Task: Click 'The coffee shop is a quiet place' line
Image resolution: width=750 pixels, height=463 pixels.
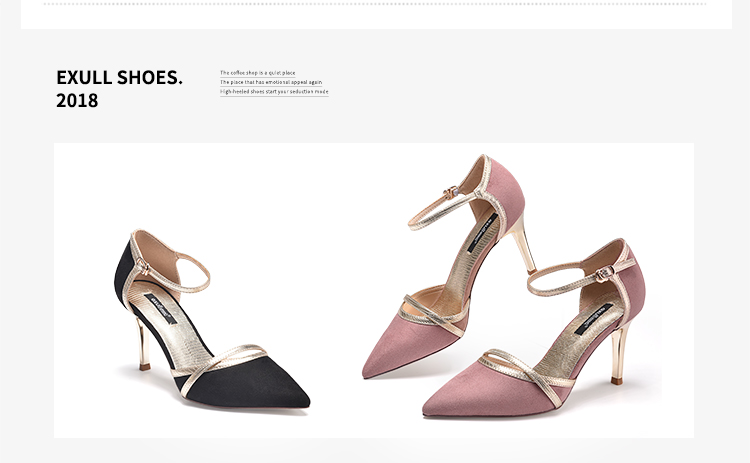Action: coord(257,73)
